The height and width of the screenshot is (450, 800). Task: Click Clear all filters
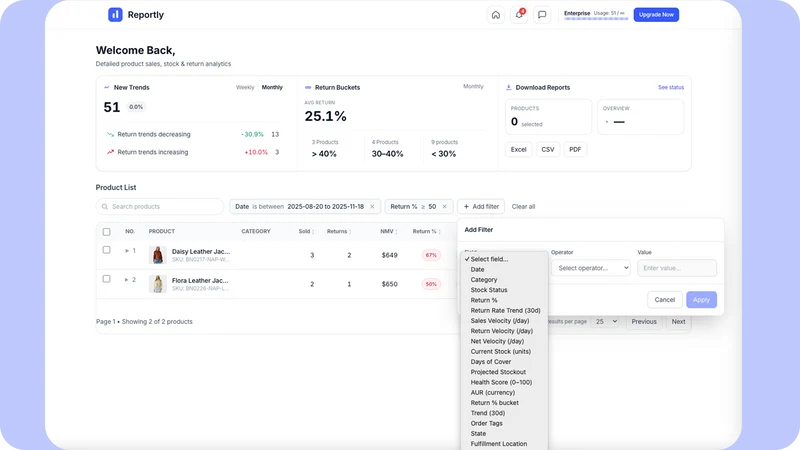click(x=523, y=207)
